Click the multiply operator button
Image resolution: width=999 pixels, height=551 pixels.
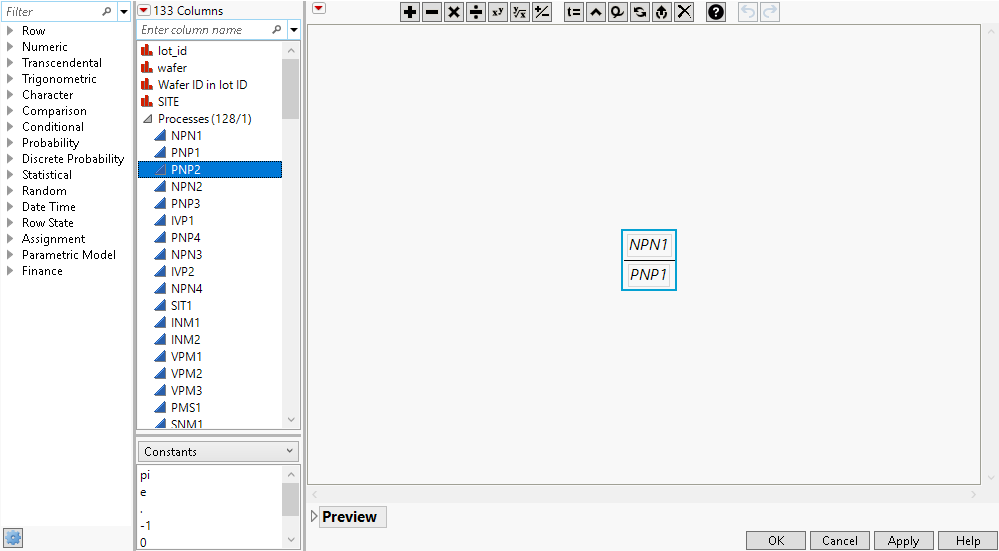454,12
